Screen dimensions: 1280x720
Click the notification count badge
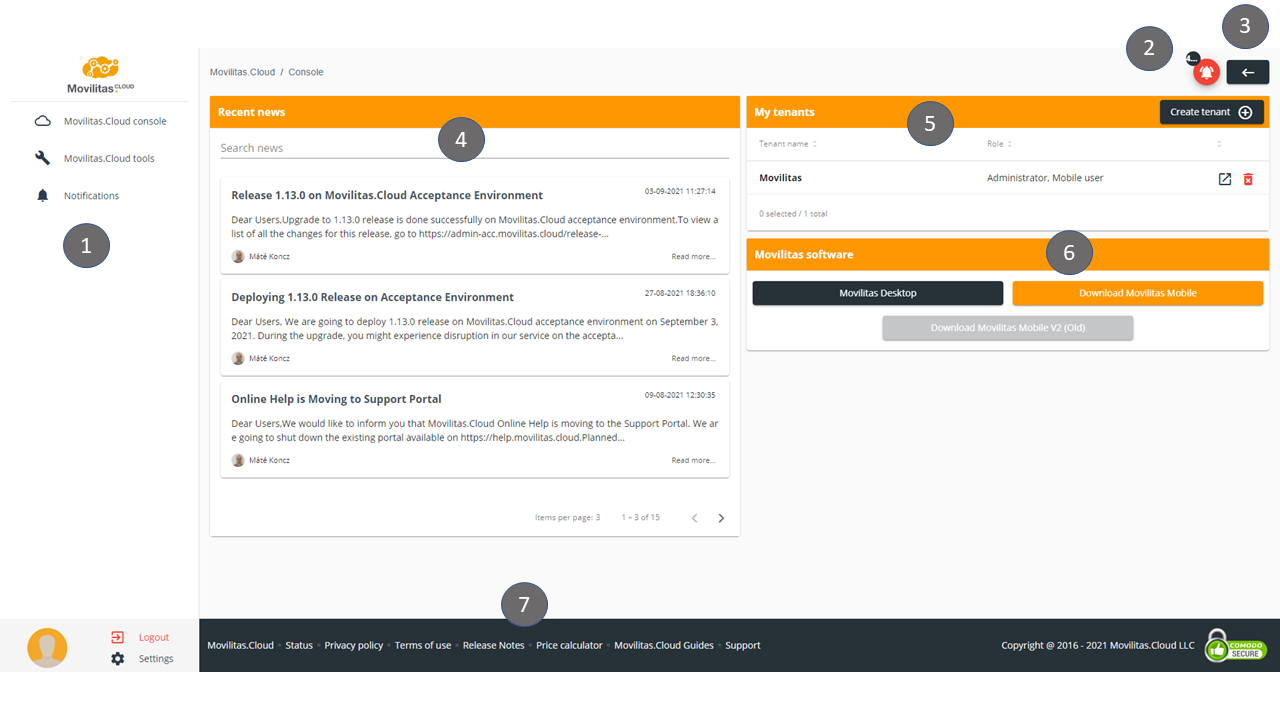(1192, 58)
